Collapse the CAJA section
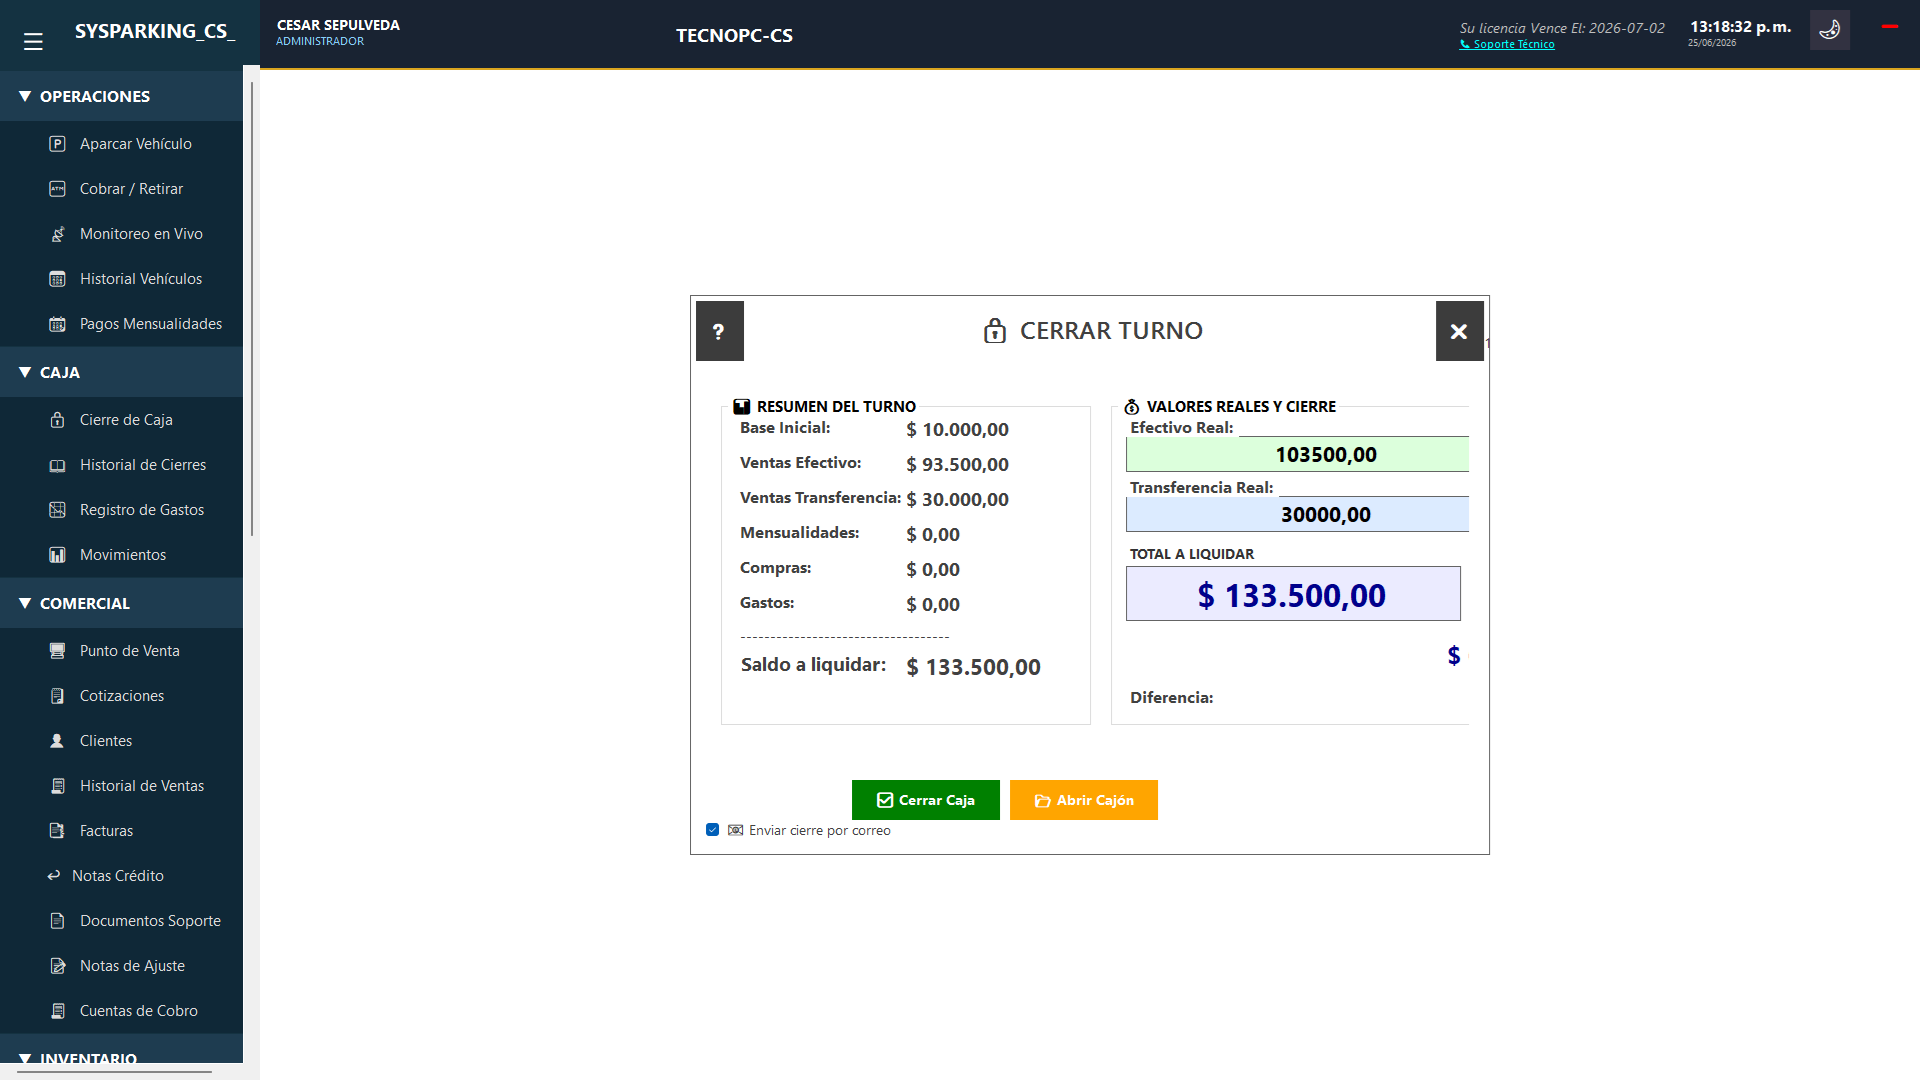 (121, 372)
